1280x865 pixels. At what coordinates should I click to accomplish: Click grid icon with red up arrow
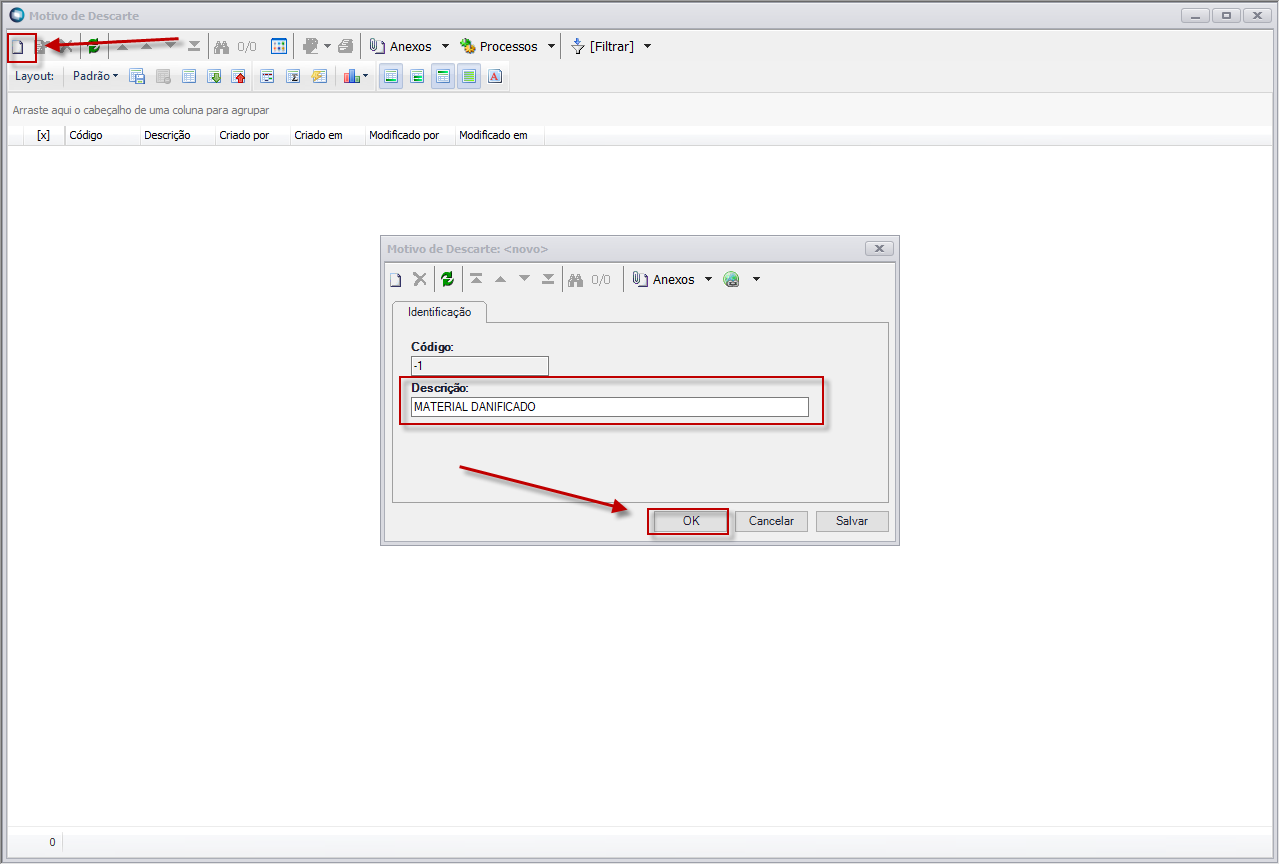(x=239, y=76)
